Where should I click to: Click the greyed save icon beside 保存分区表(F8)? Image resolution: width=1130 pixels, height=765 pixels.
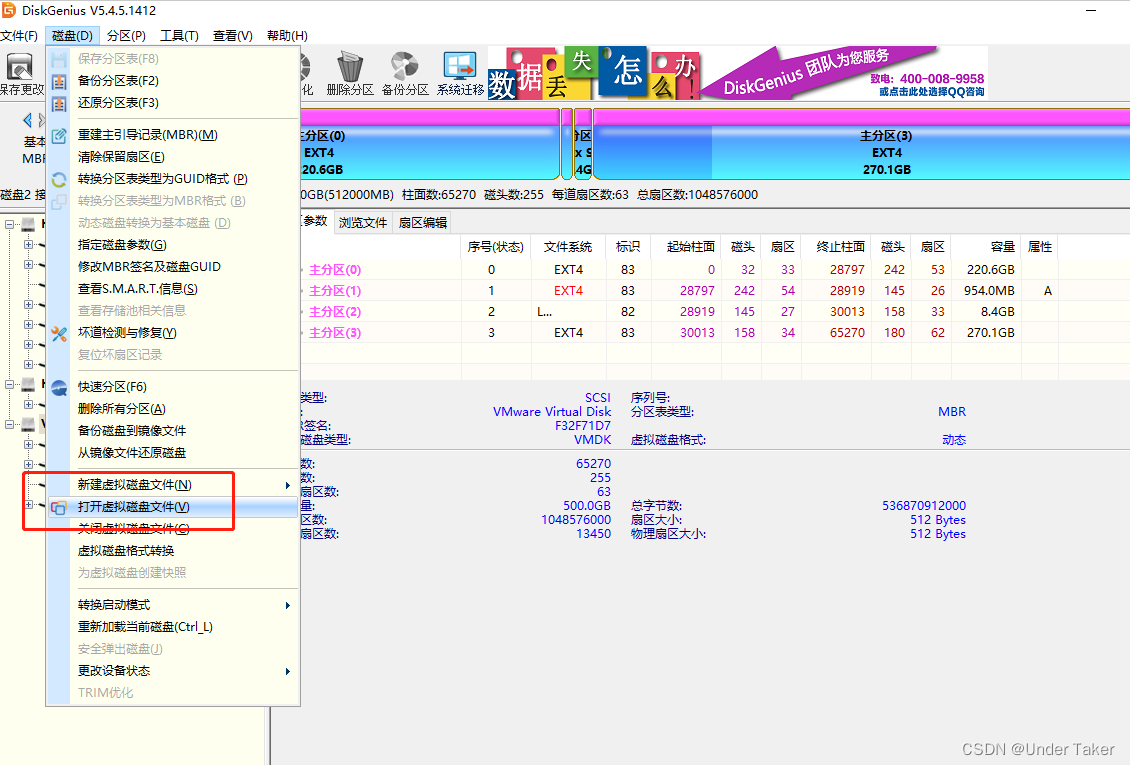point(59,59)
